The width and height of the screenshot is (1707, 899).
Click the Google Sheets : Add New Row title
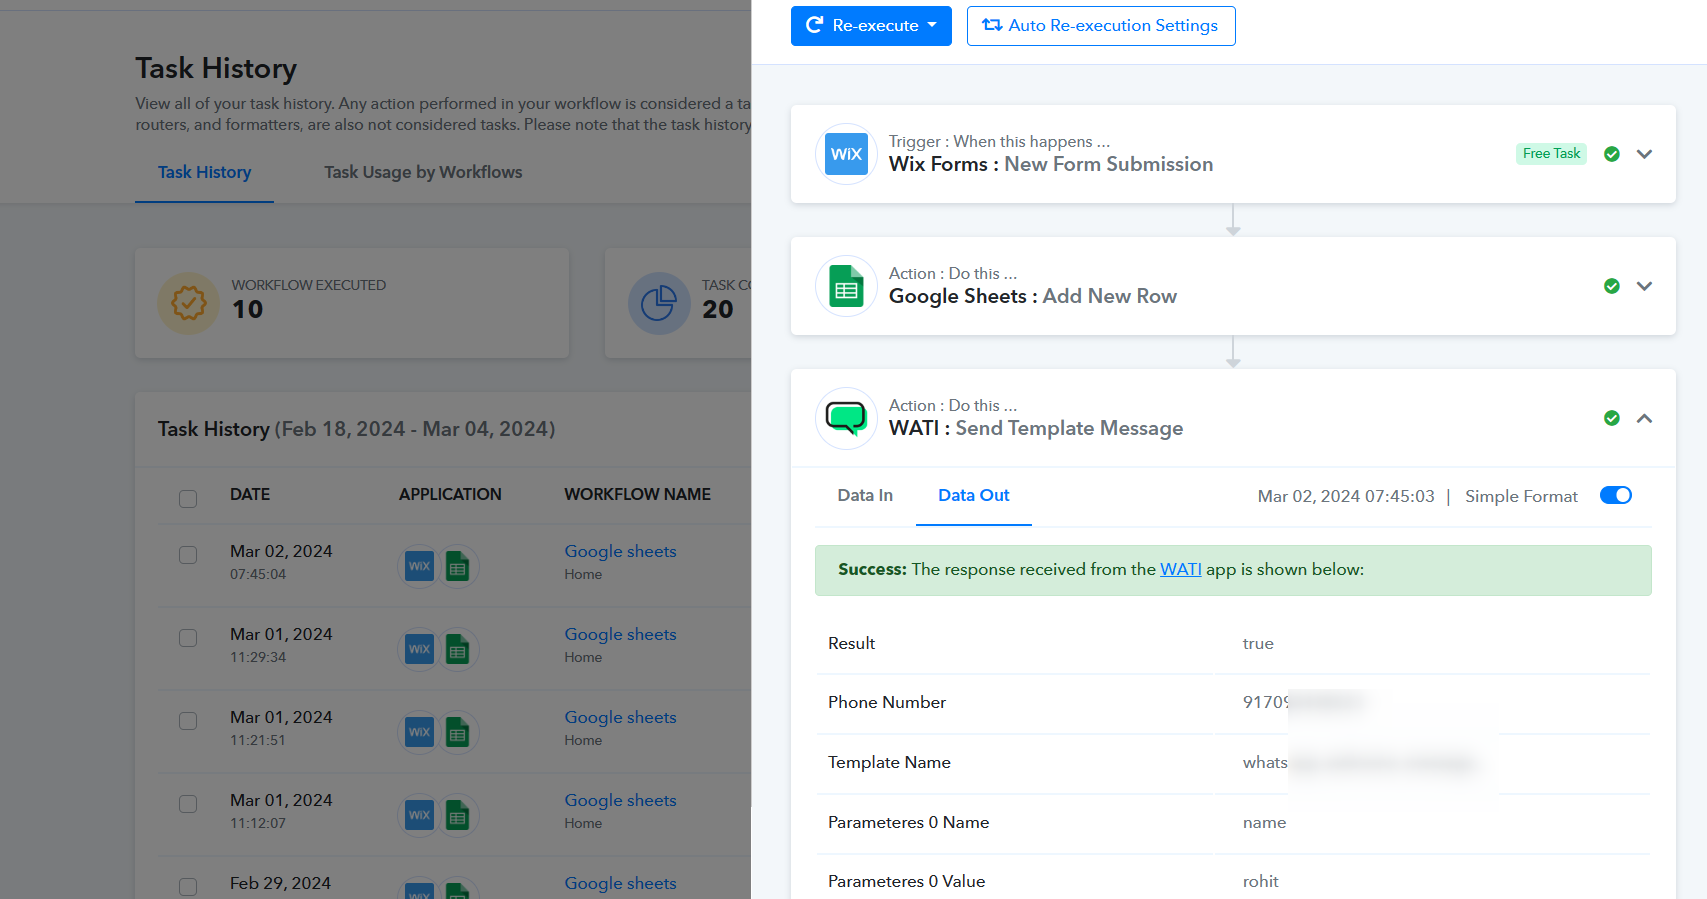click(x=1033, y=296)
